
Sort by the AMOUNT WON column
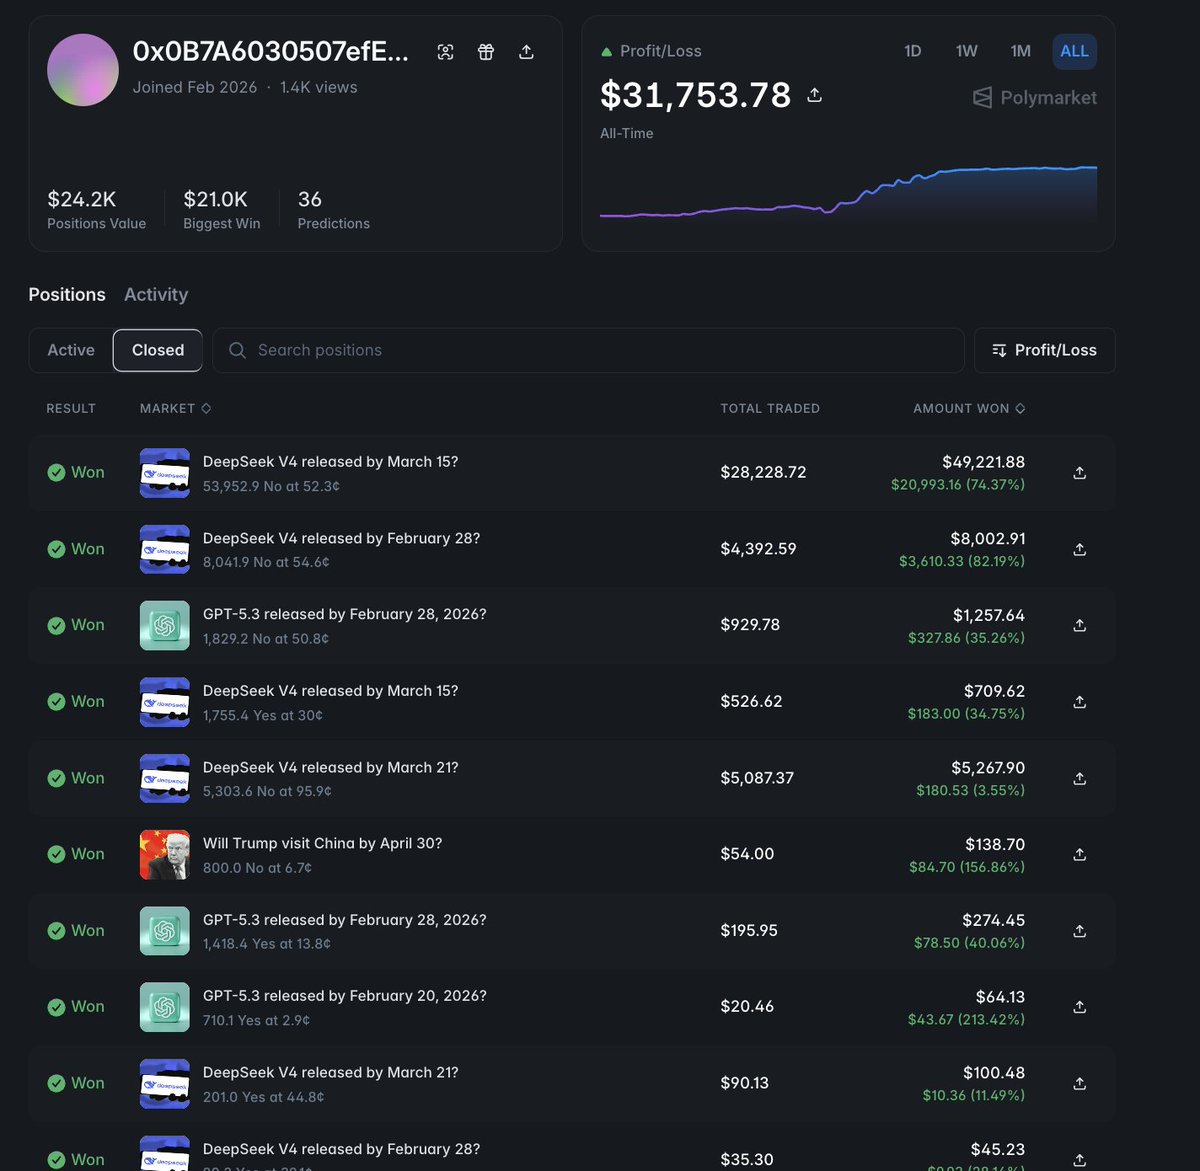tap(969, 408)
